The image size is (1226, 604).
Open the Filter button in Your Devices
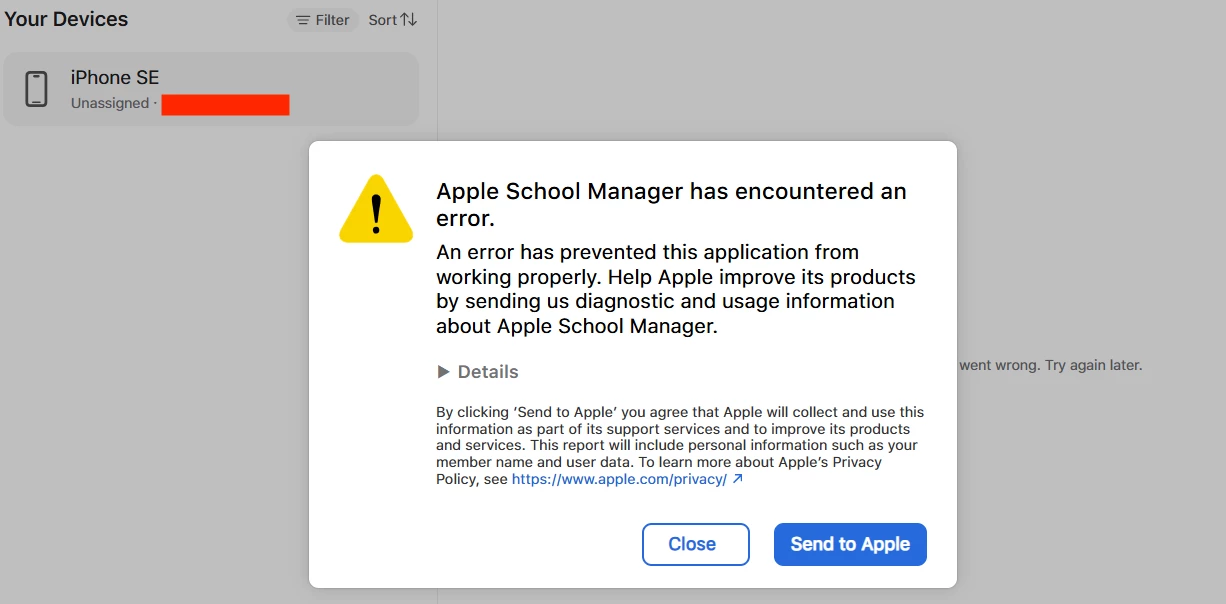point(323,20)
